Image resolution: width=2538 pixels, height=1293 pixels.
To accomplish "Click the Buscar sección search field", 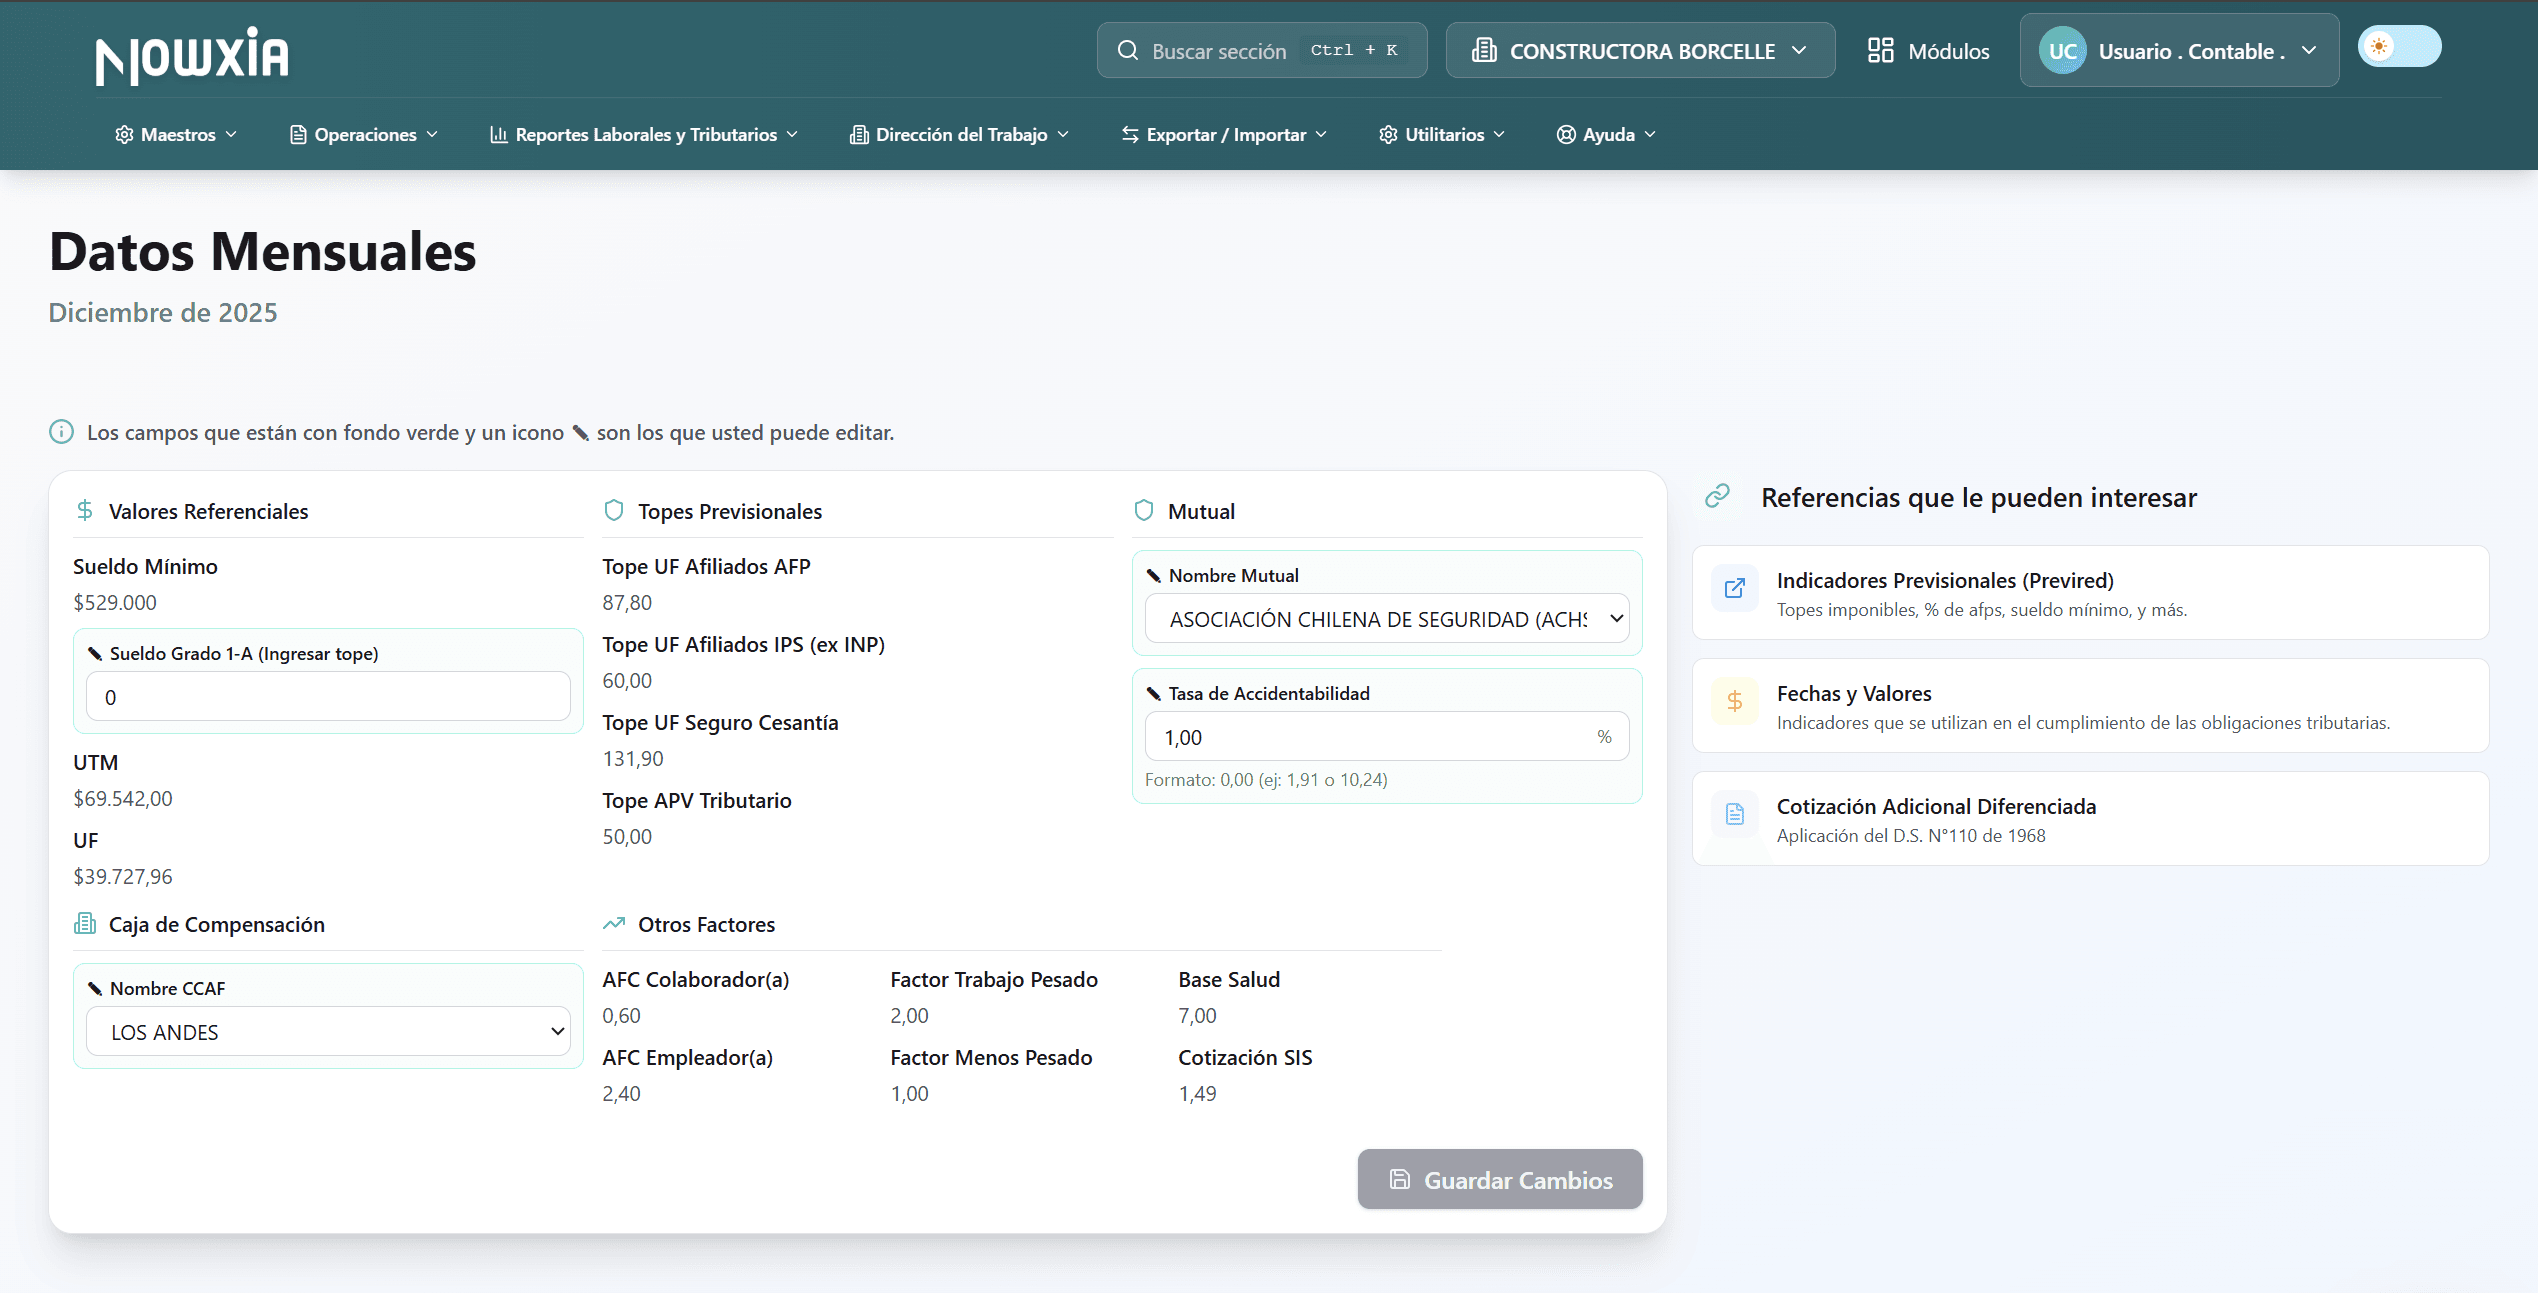I will pos(1262,50).
